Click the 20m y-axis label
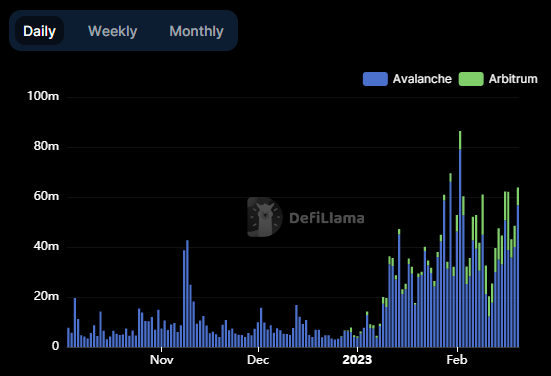 pos(46,296)
